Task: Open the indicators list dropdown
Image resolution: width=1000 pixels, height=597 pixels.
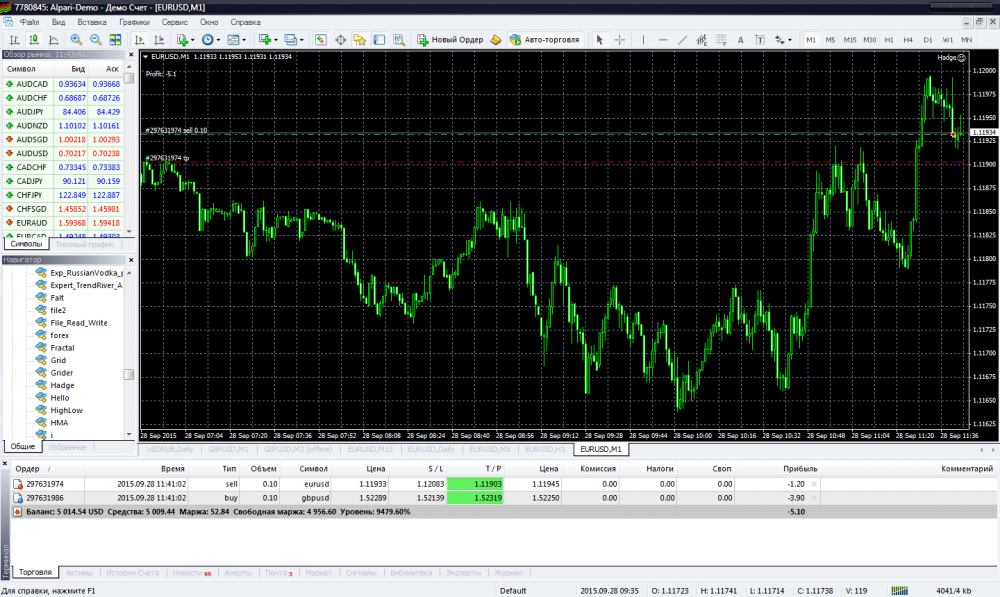Action: click(185, 40)
